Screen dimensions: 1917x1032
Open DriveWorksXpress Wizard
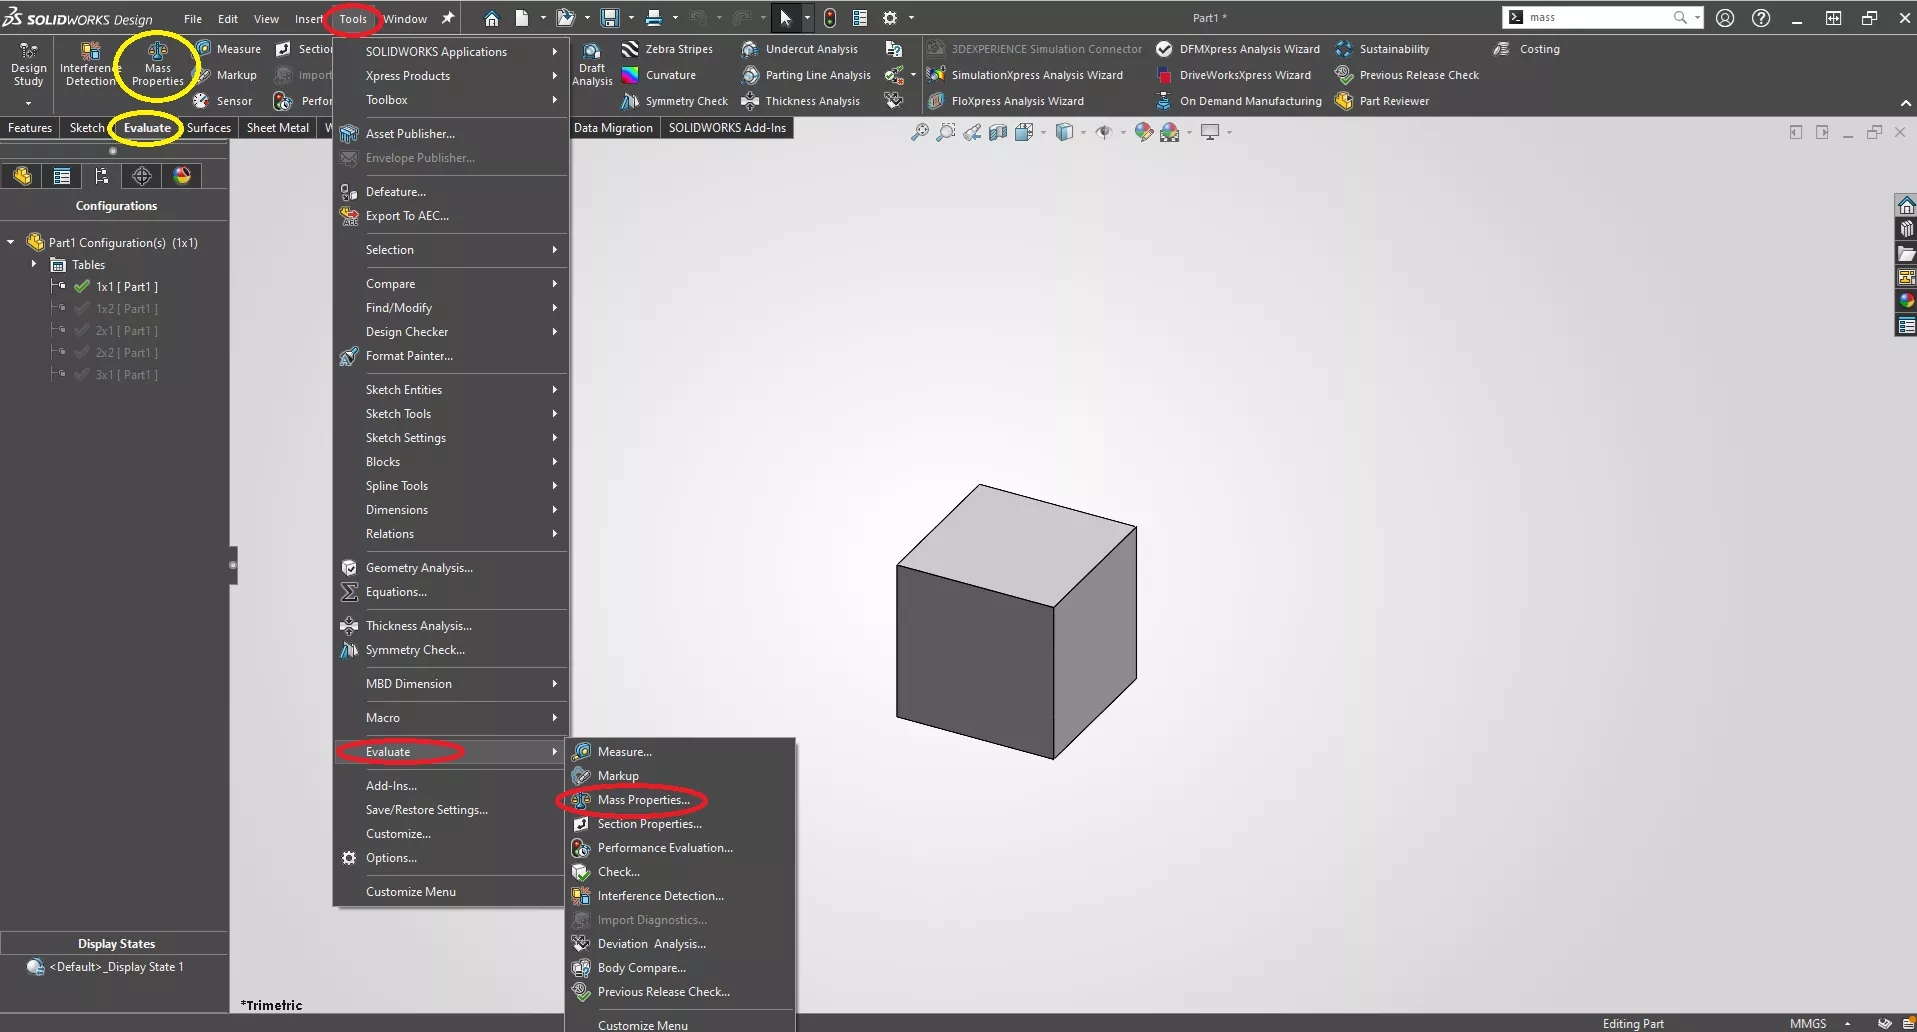pyautogui.click(x=1233, y=75)
